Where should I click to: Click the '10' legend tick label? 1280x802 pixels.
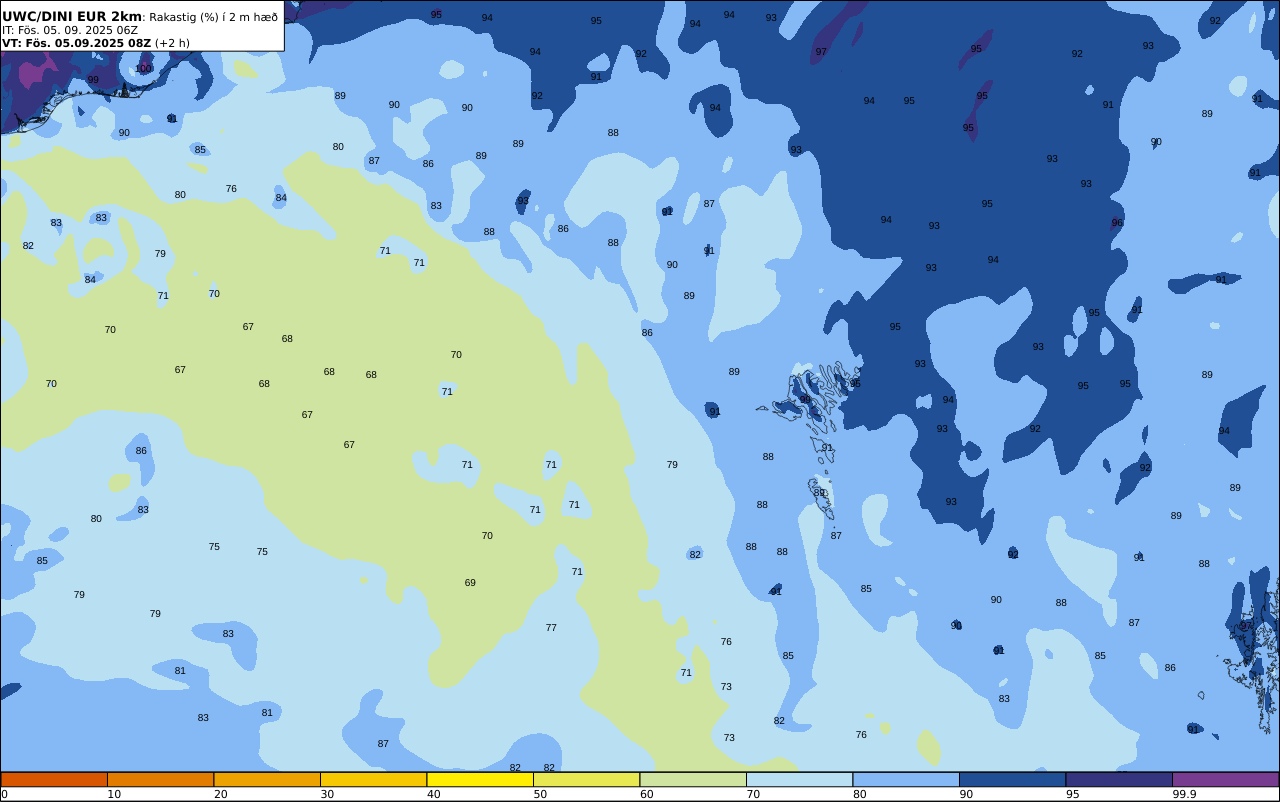[114, 794]
